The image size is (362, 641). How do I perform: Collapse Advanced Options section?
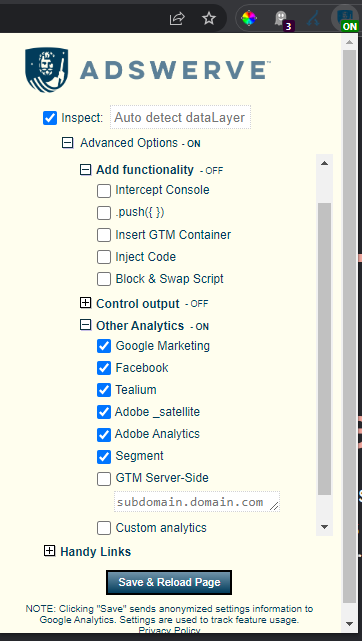(67, 143)
